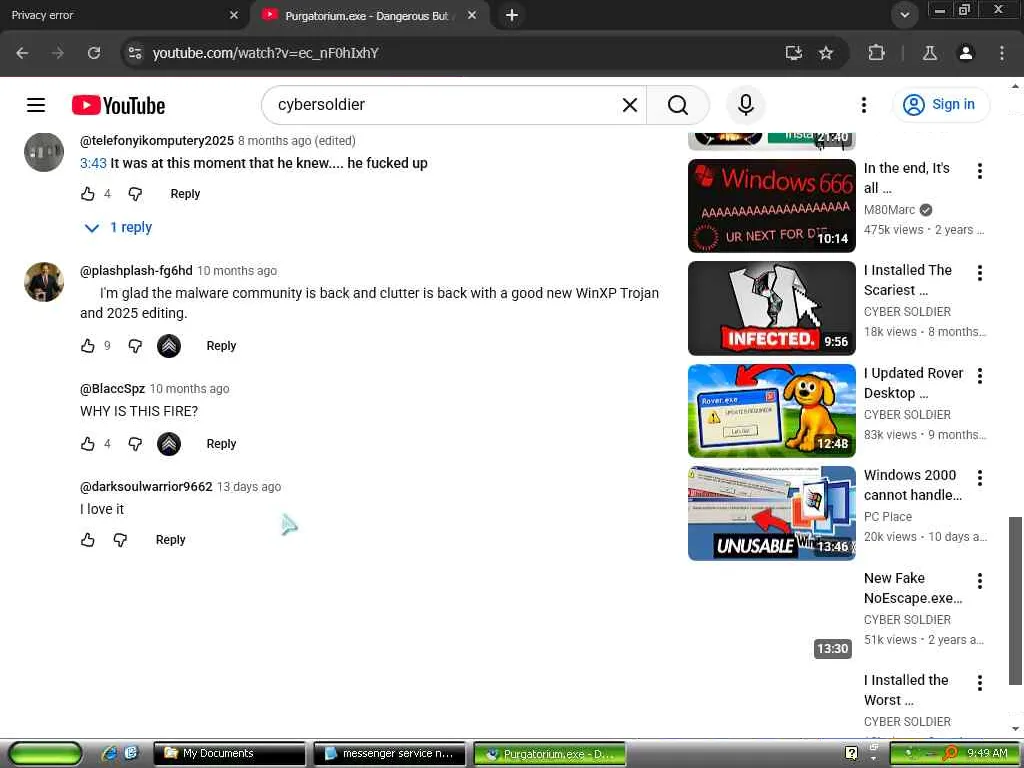Like the BlaccSpz comment

[88, 444]
